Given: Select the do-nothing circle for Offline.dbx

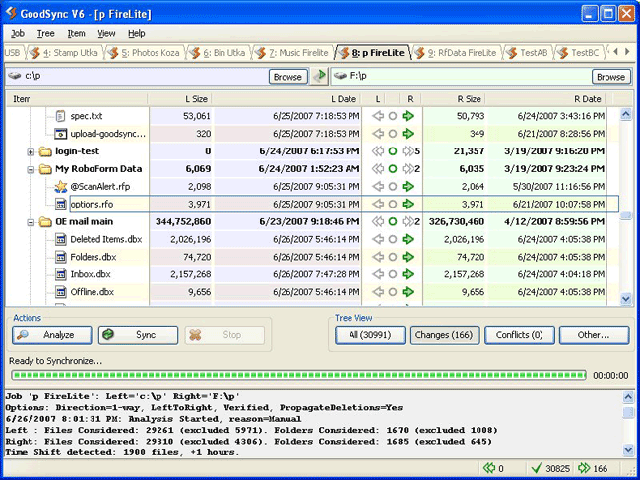Looking at the screenshot, I should click(393, 292).
